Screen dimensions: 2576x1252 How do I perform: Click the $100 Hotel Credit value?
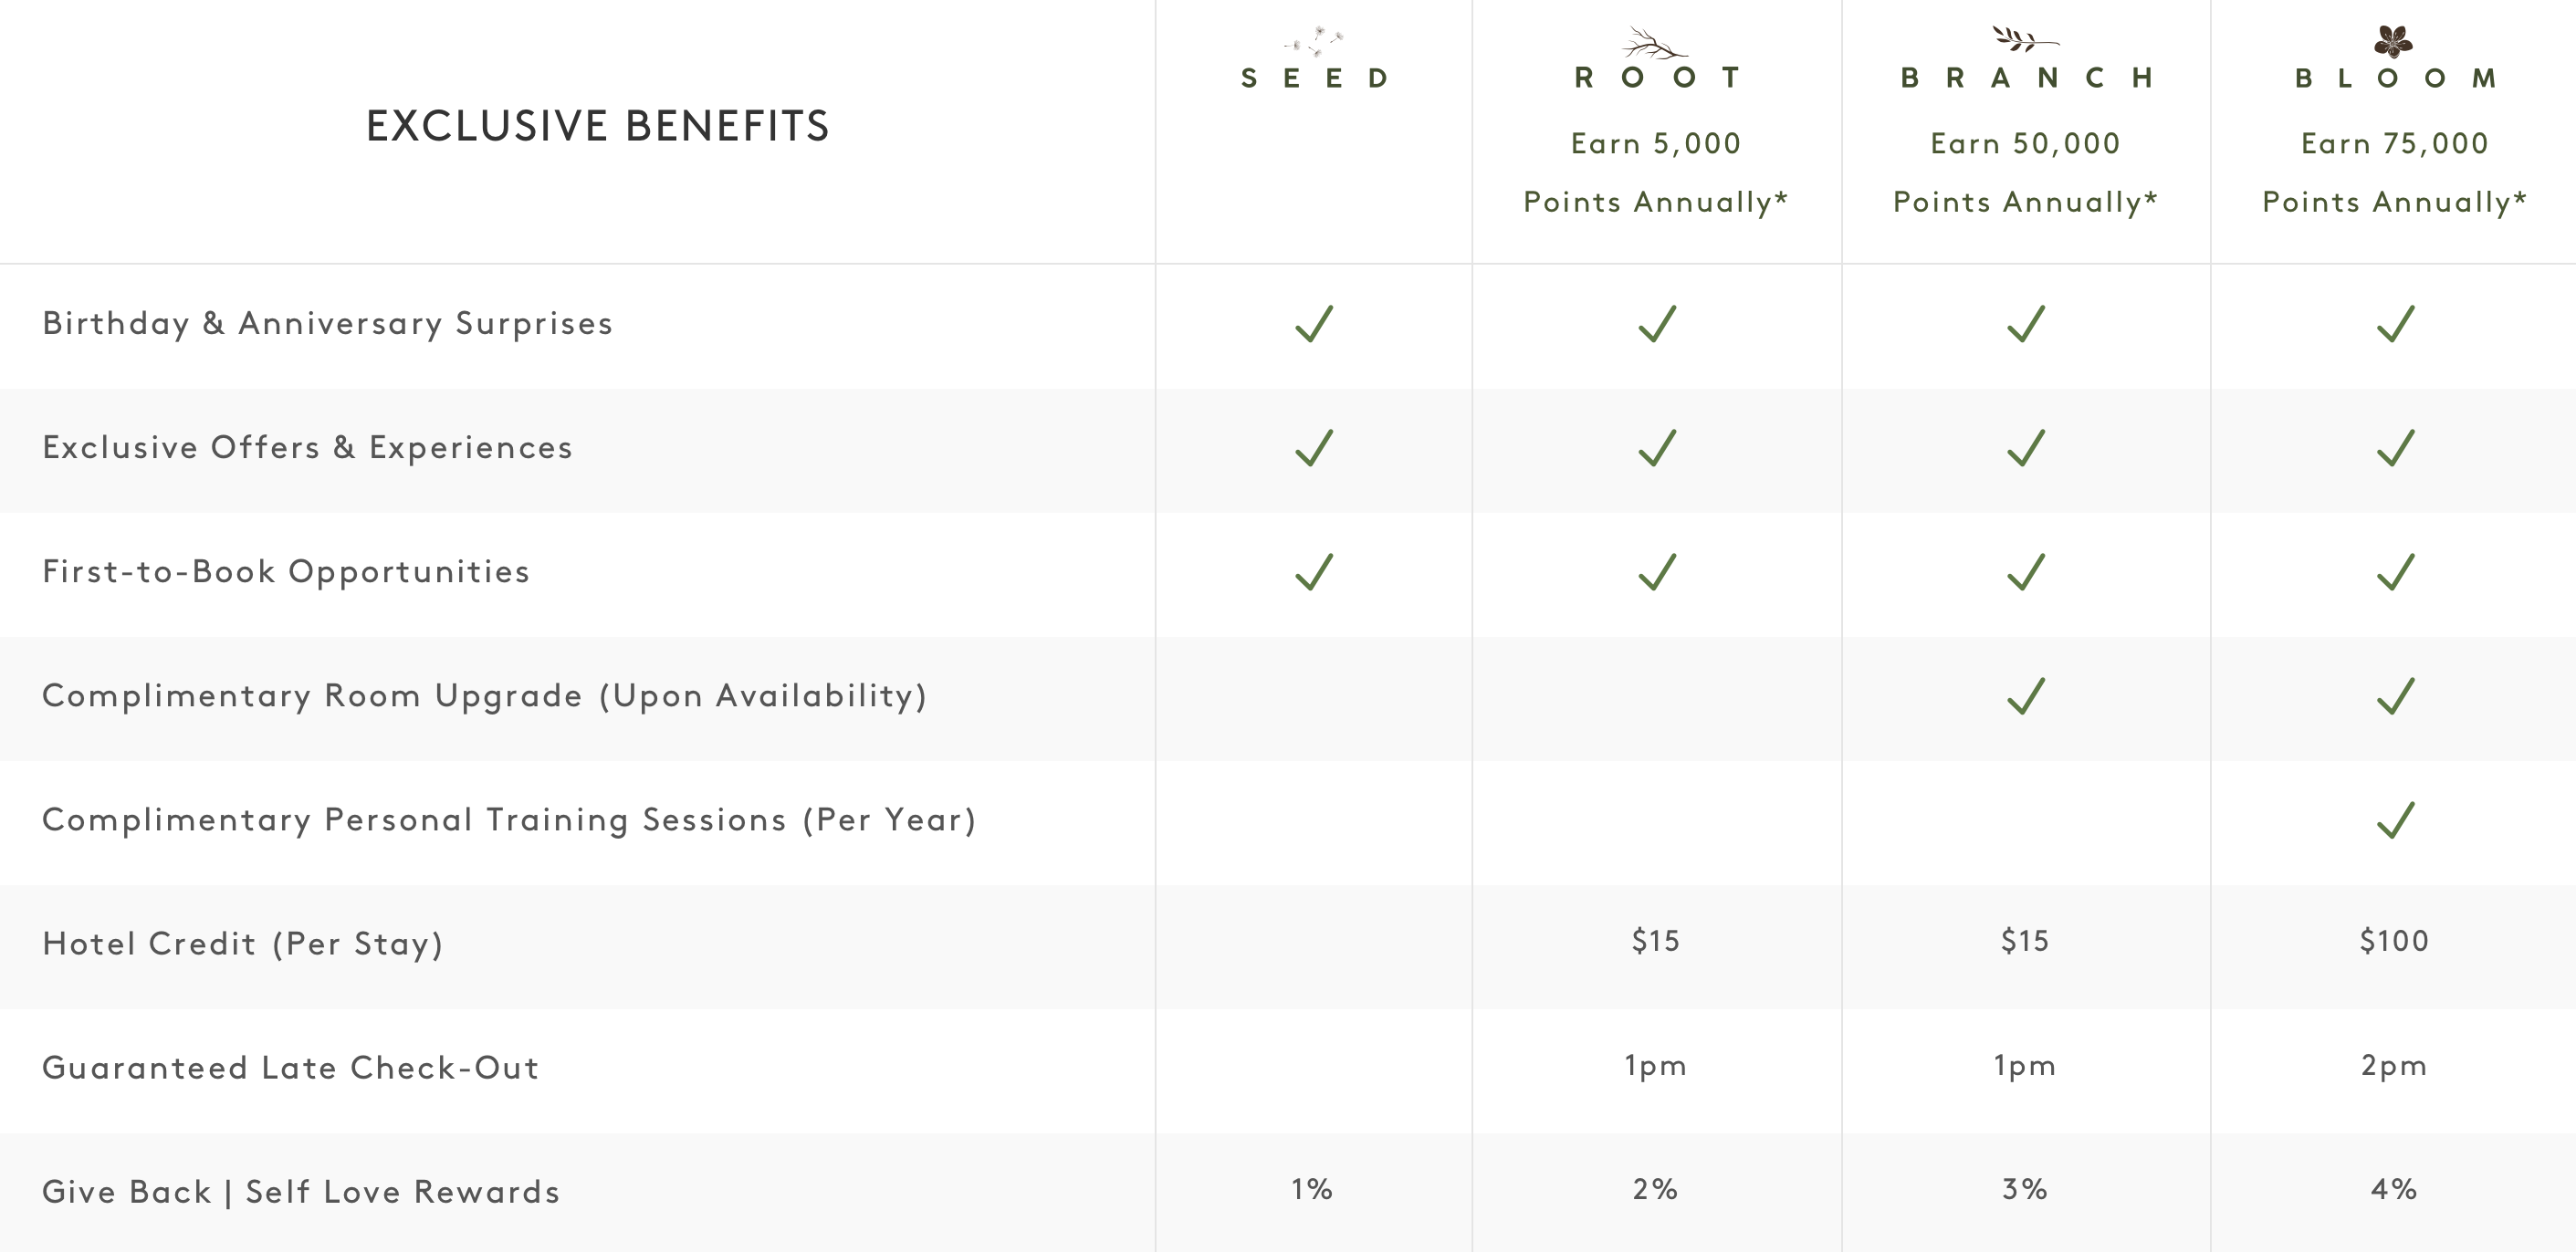pos(2393,941)
